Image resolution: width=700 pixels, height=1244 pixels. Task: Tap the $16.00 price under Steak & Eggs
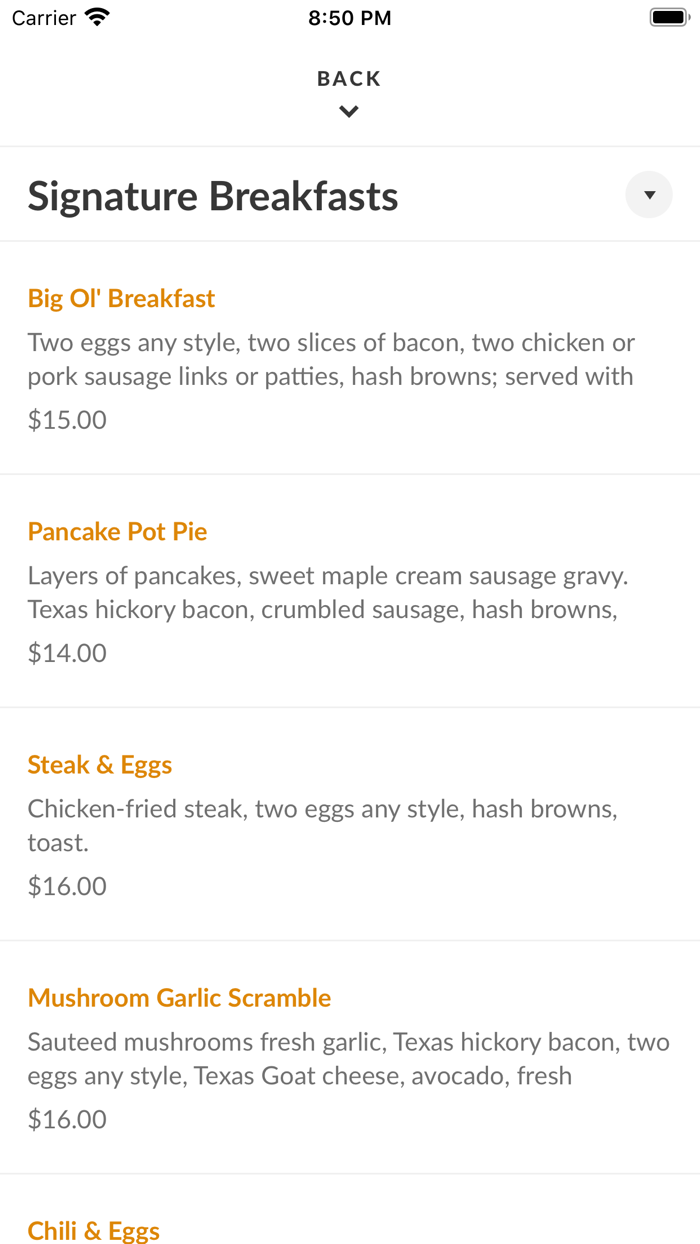point(66,885)
